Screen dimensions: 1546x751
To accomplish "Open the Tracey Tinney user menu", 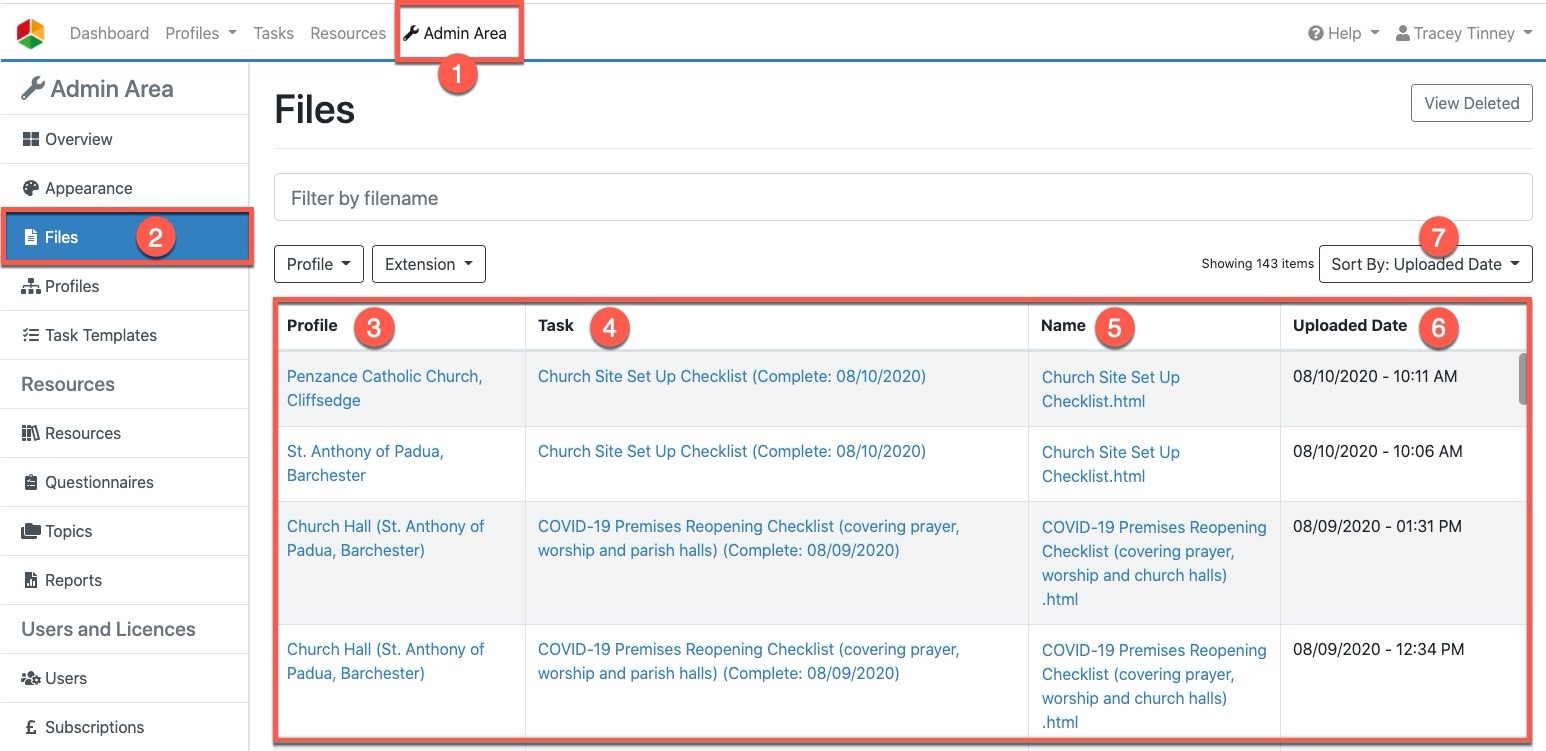I will [x=1463, y=33].
